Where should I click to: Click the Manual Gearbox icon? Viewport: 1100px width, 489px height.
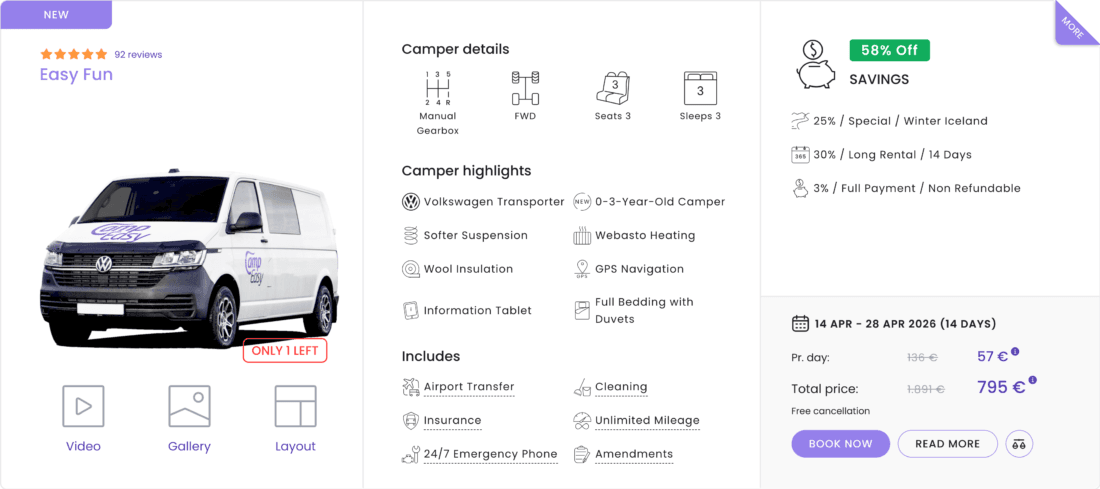[437, 88]
